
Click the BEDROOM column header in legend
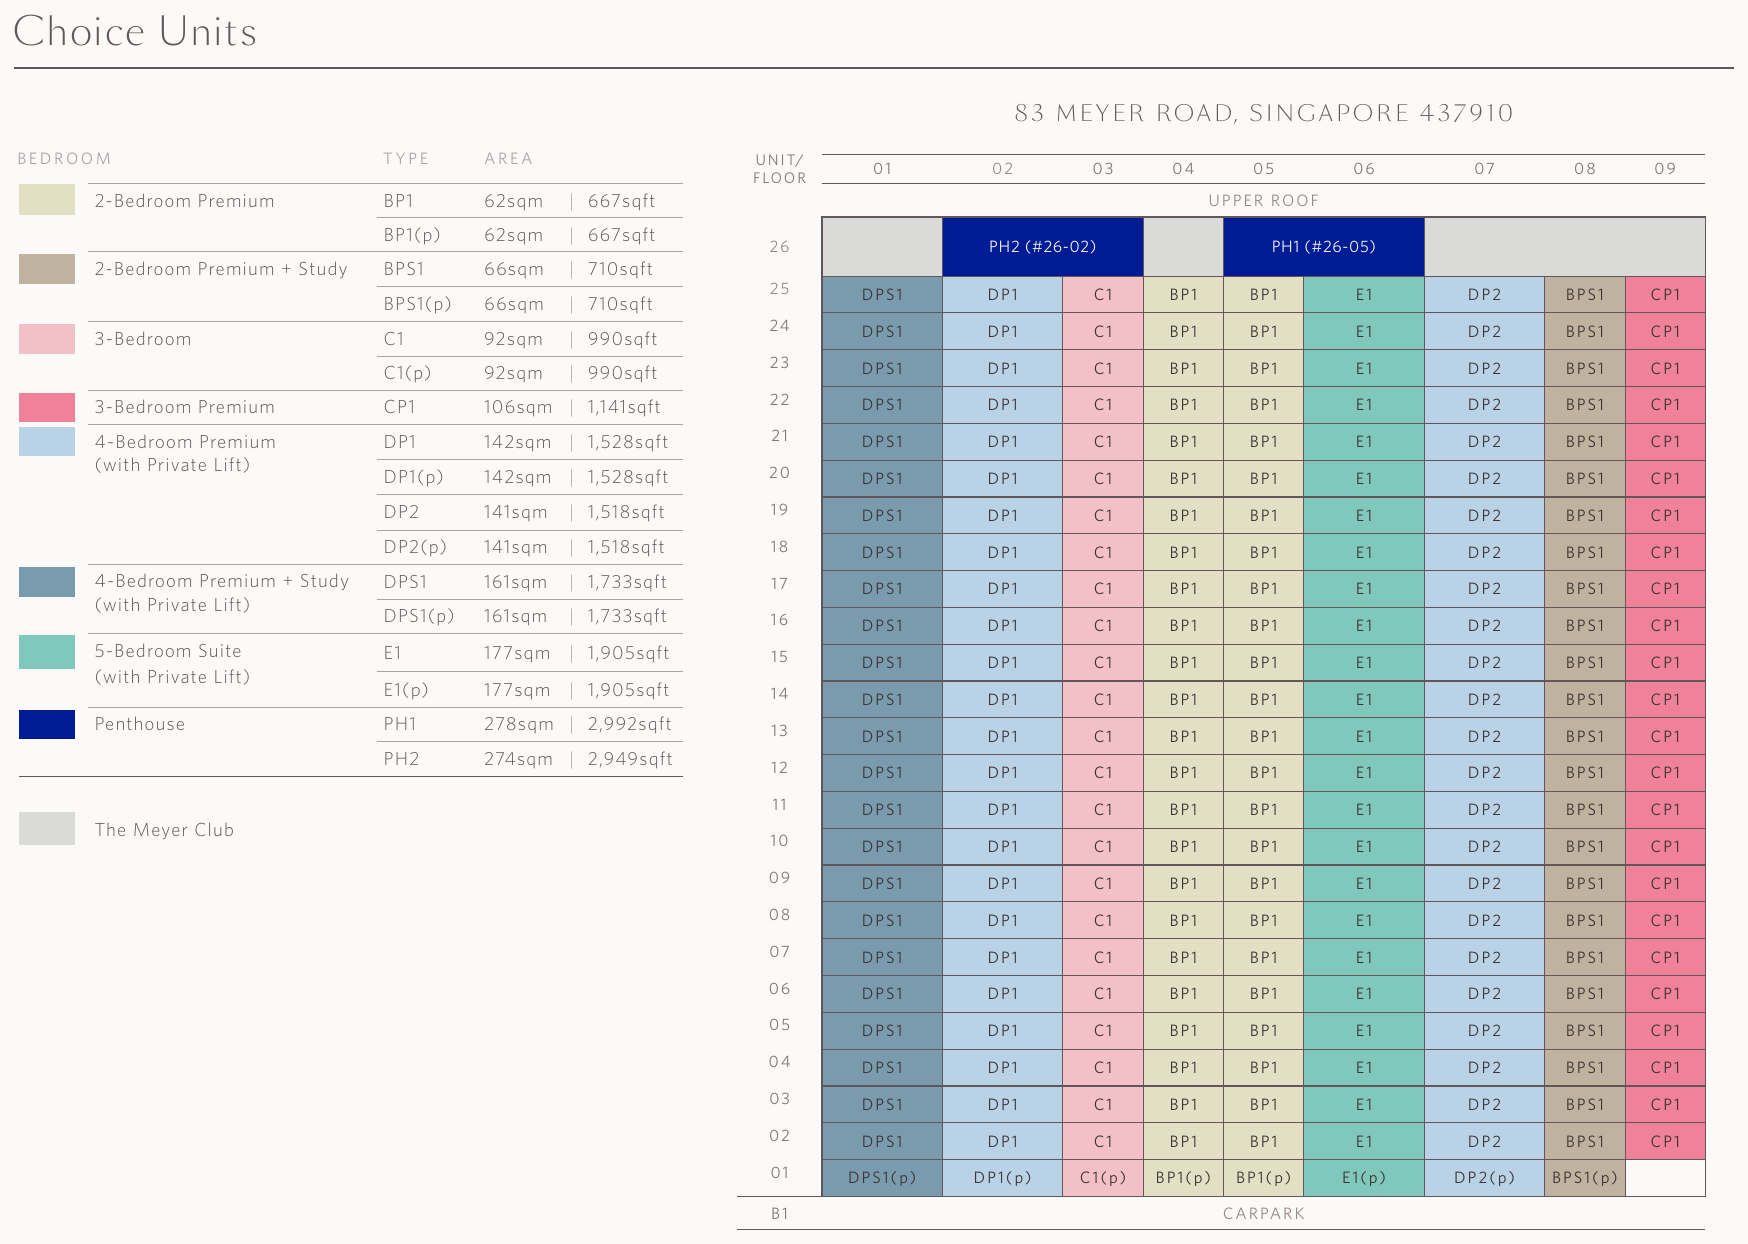[64, 159]
